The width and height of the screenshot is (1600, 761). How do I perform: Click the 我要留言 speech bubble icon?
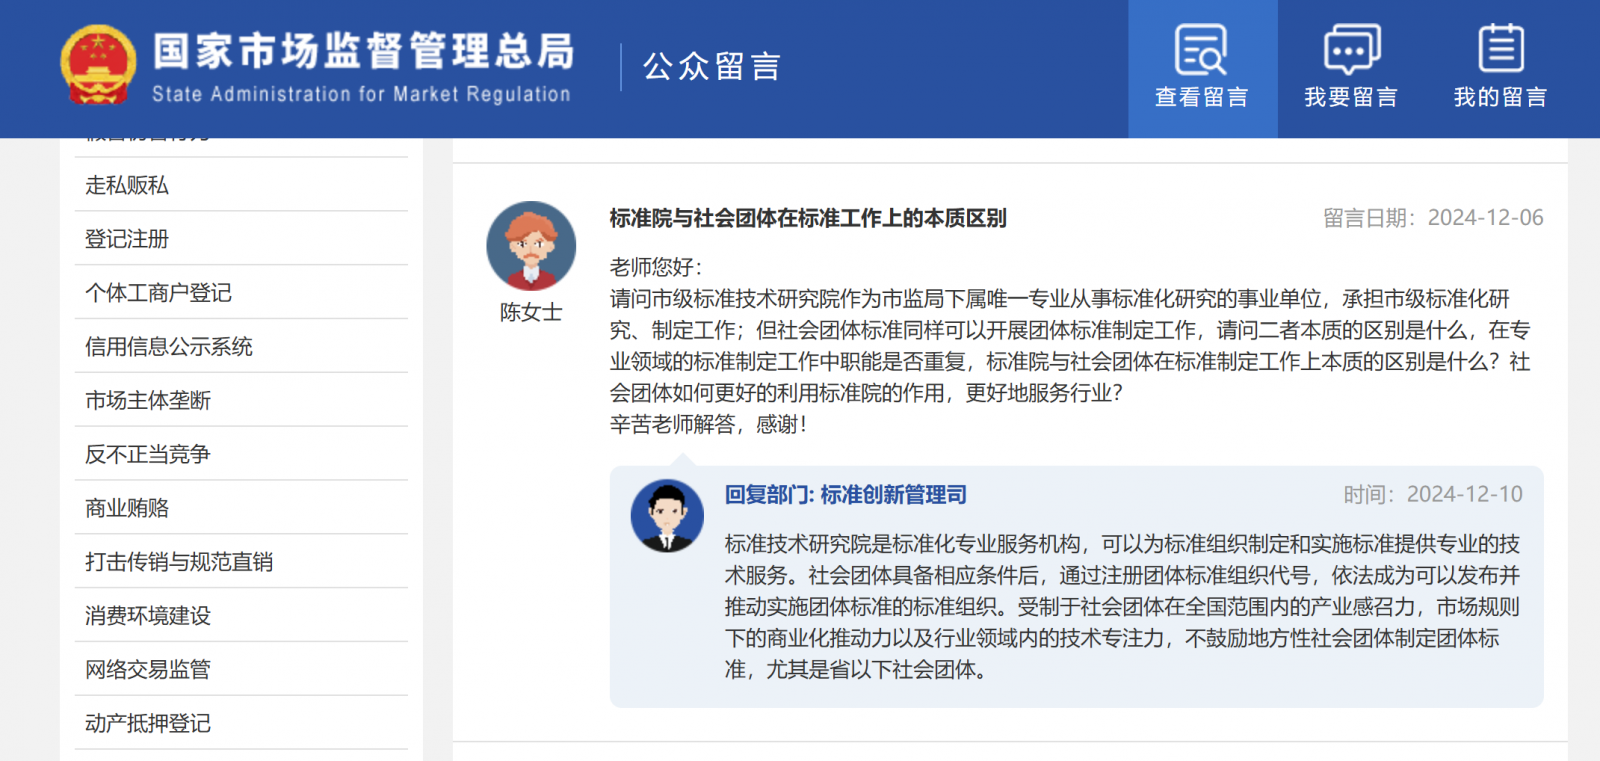[1351, 49]
